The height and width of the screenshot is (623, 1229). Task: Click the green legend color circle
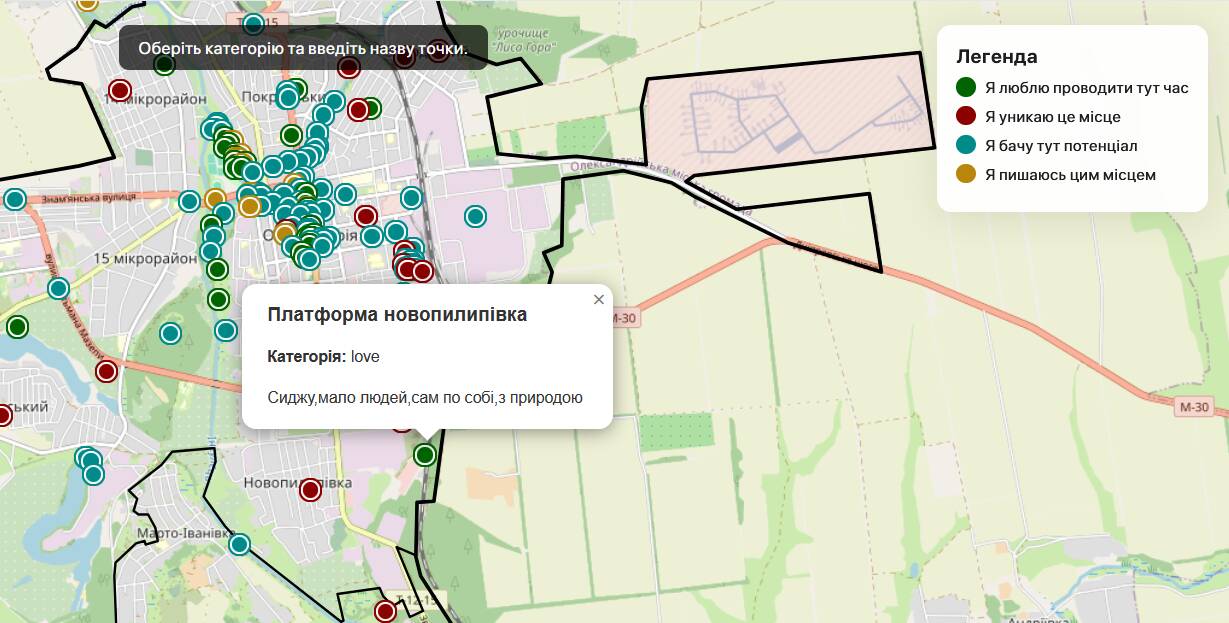(x=966, y=87)
